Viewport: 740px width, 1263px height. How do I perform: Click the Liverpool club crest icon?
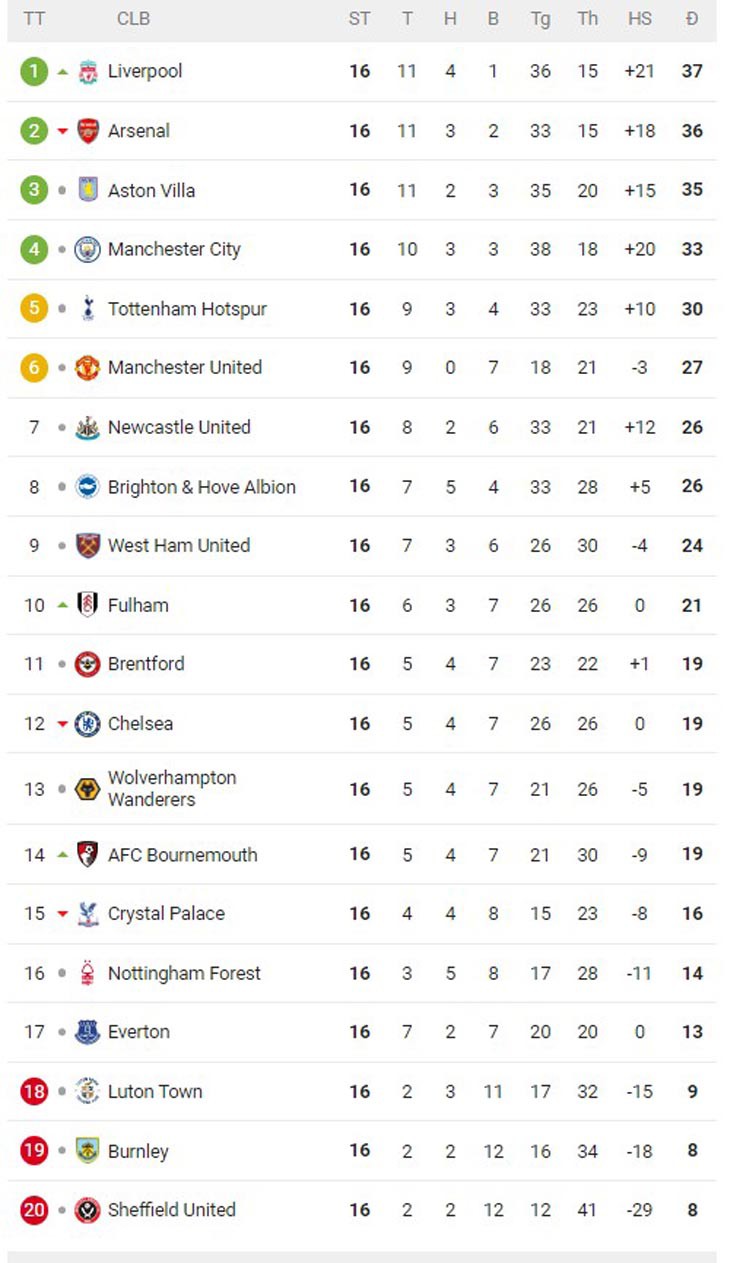(x=88, y=71)
